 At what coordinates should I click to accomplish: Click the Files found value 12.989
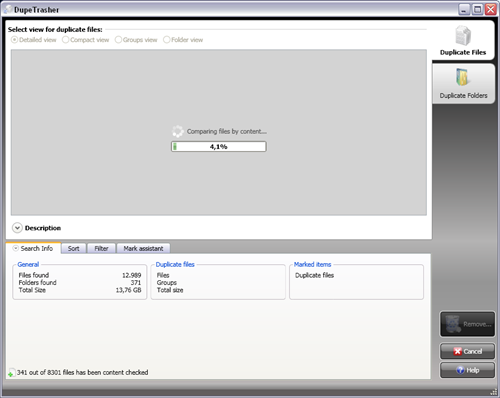[131, 275]
